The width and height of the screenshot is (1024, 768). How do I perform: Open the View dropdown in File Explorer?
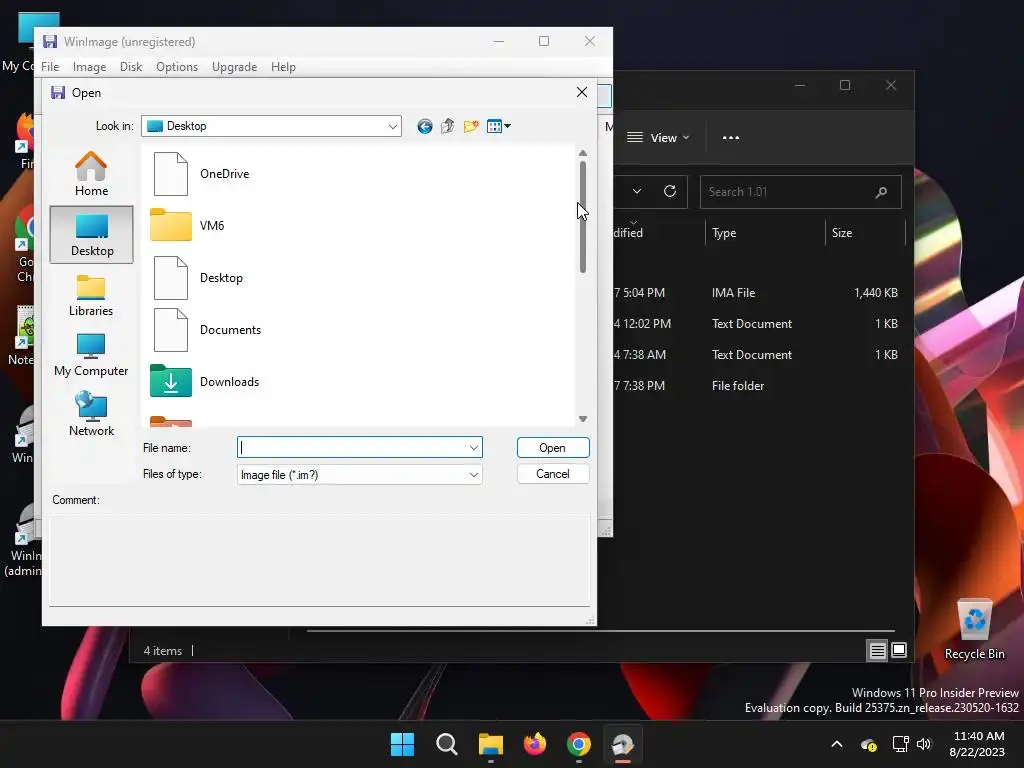[x=658, y=138]
